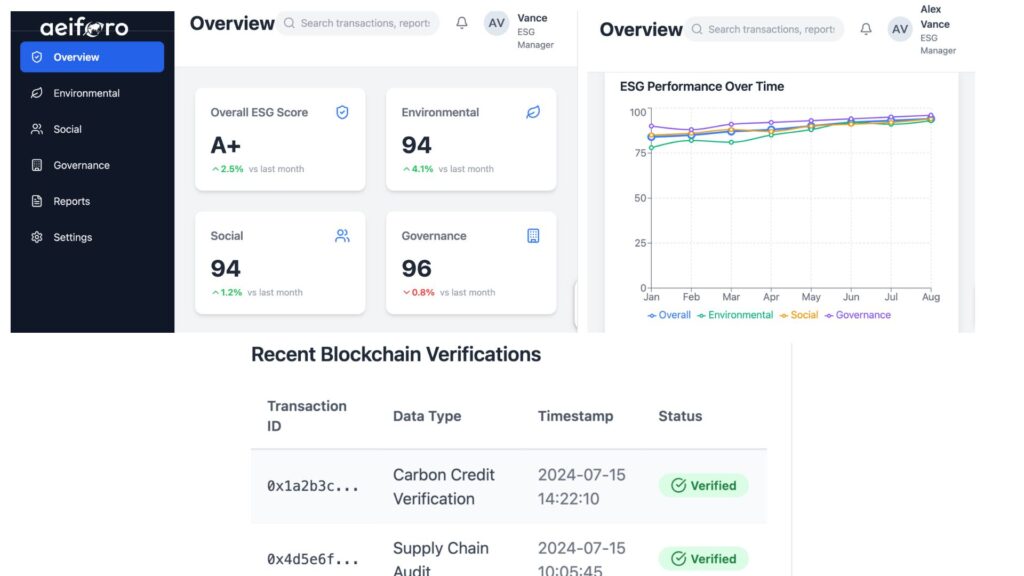This screenshot has width=1024, height=576.
Task: Click the people icon beside Social in the sidebar
Action: click(37, 129)
